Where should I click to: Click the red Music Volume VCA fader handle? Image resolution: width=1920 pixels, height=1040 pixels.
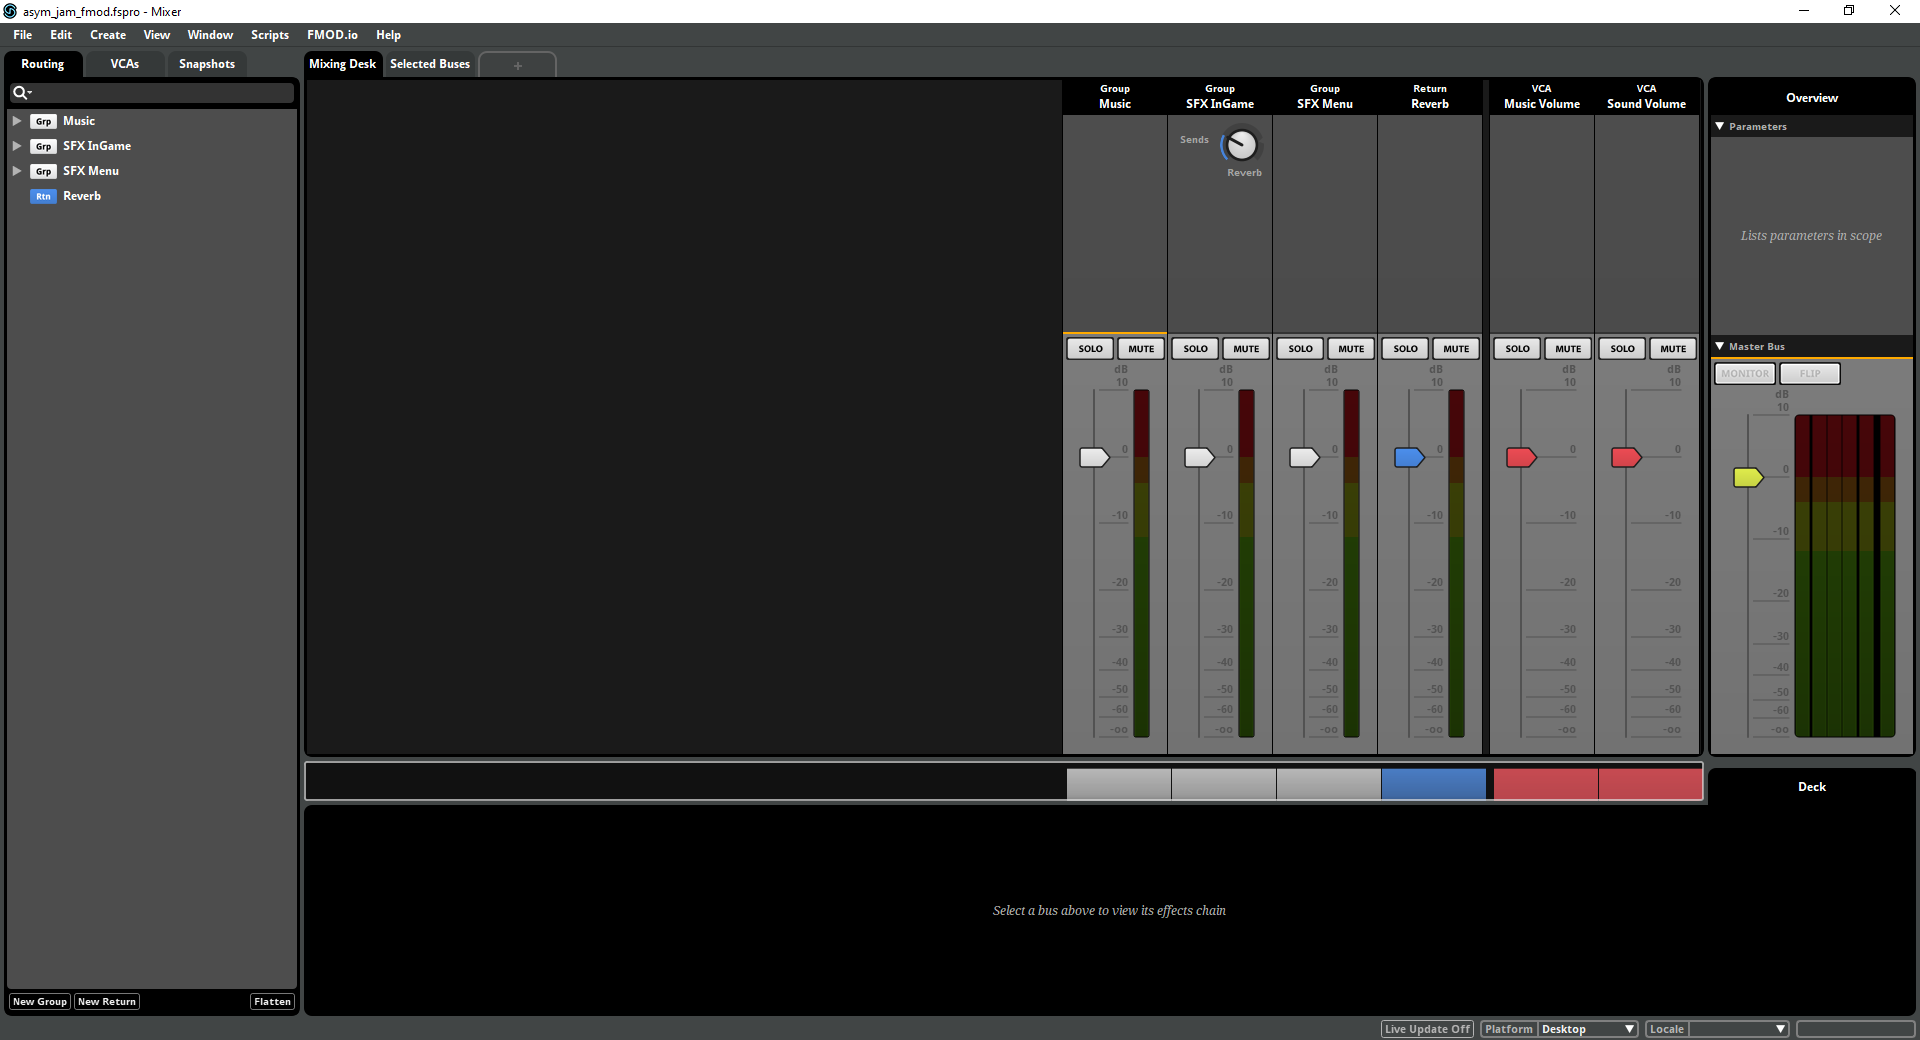click(x=1520, y=458)
